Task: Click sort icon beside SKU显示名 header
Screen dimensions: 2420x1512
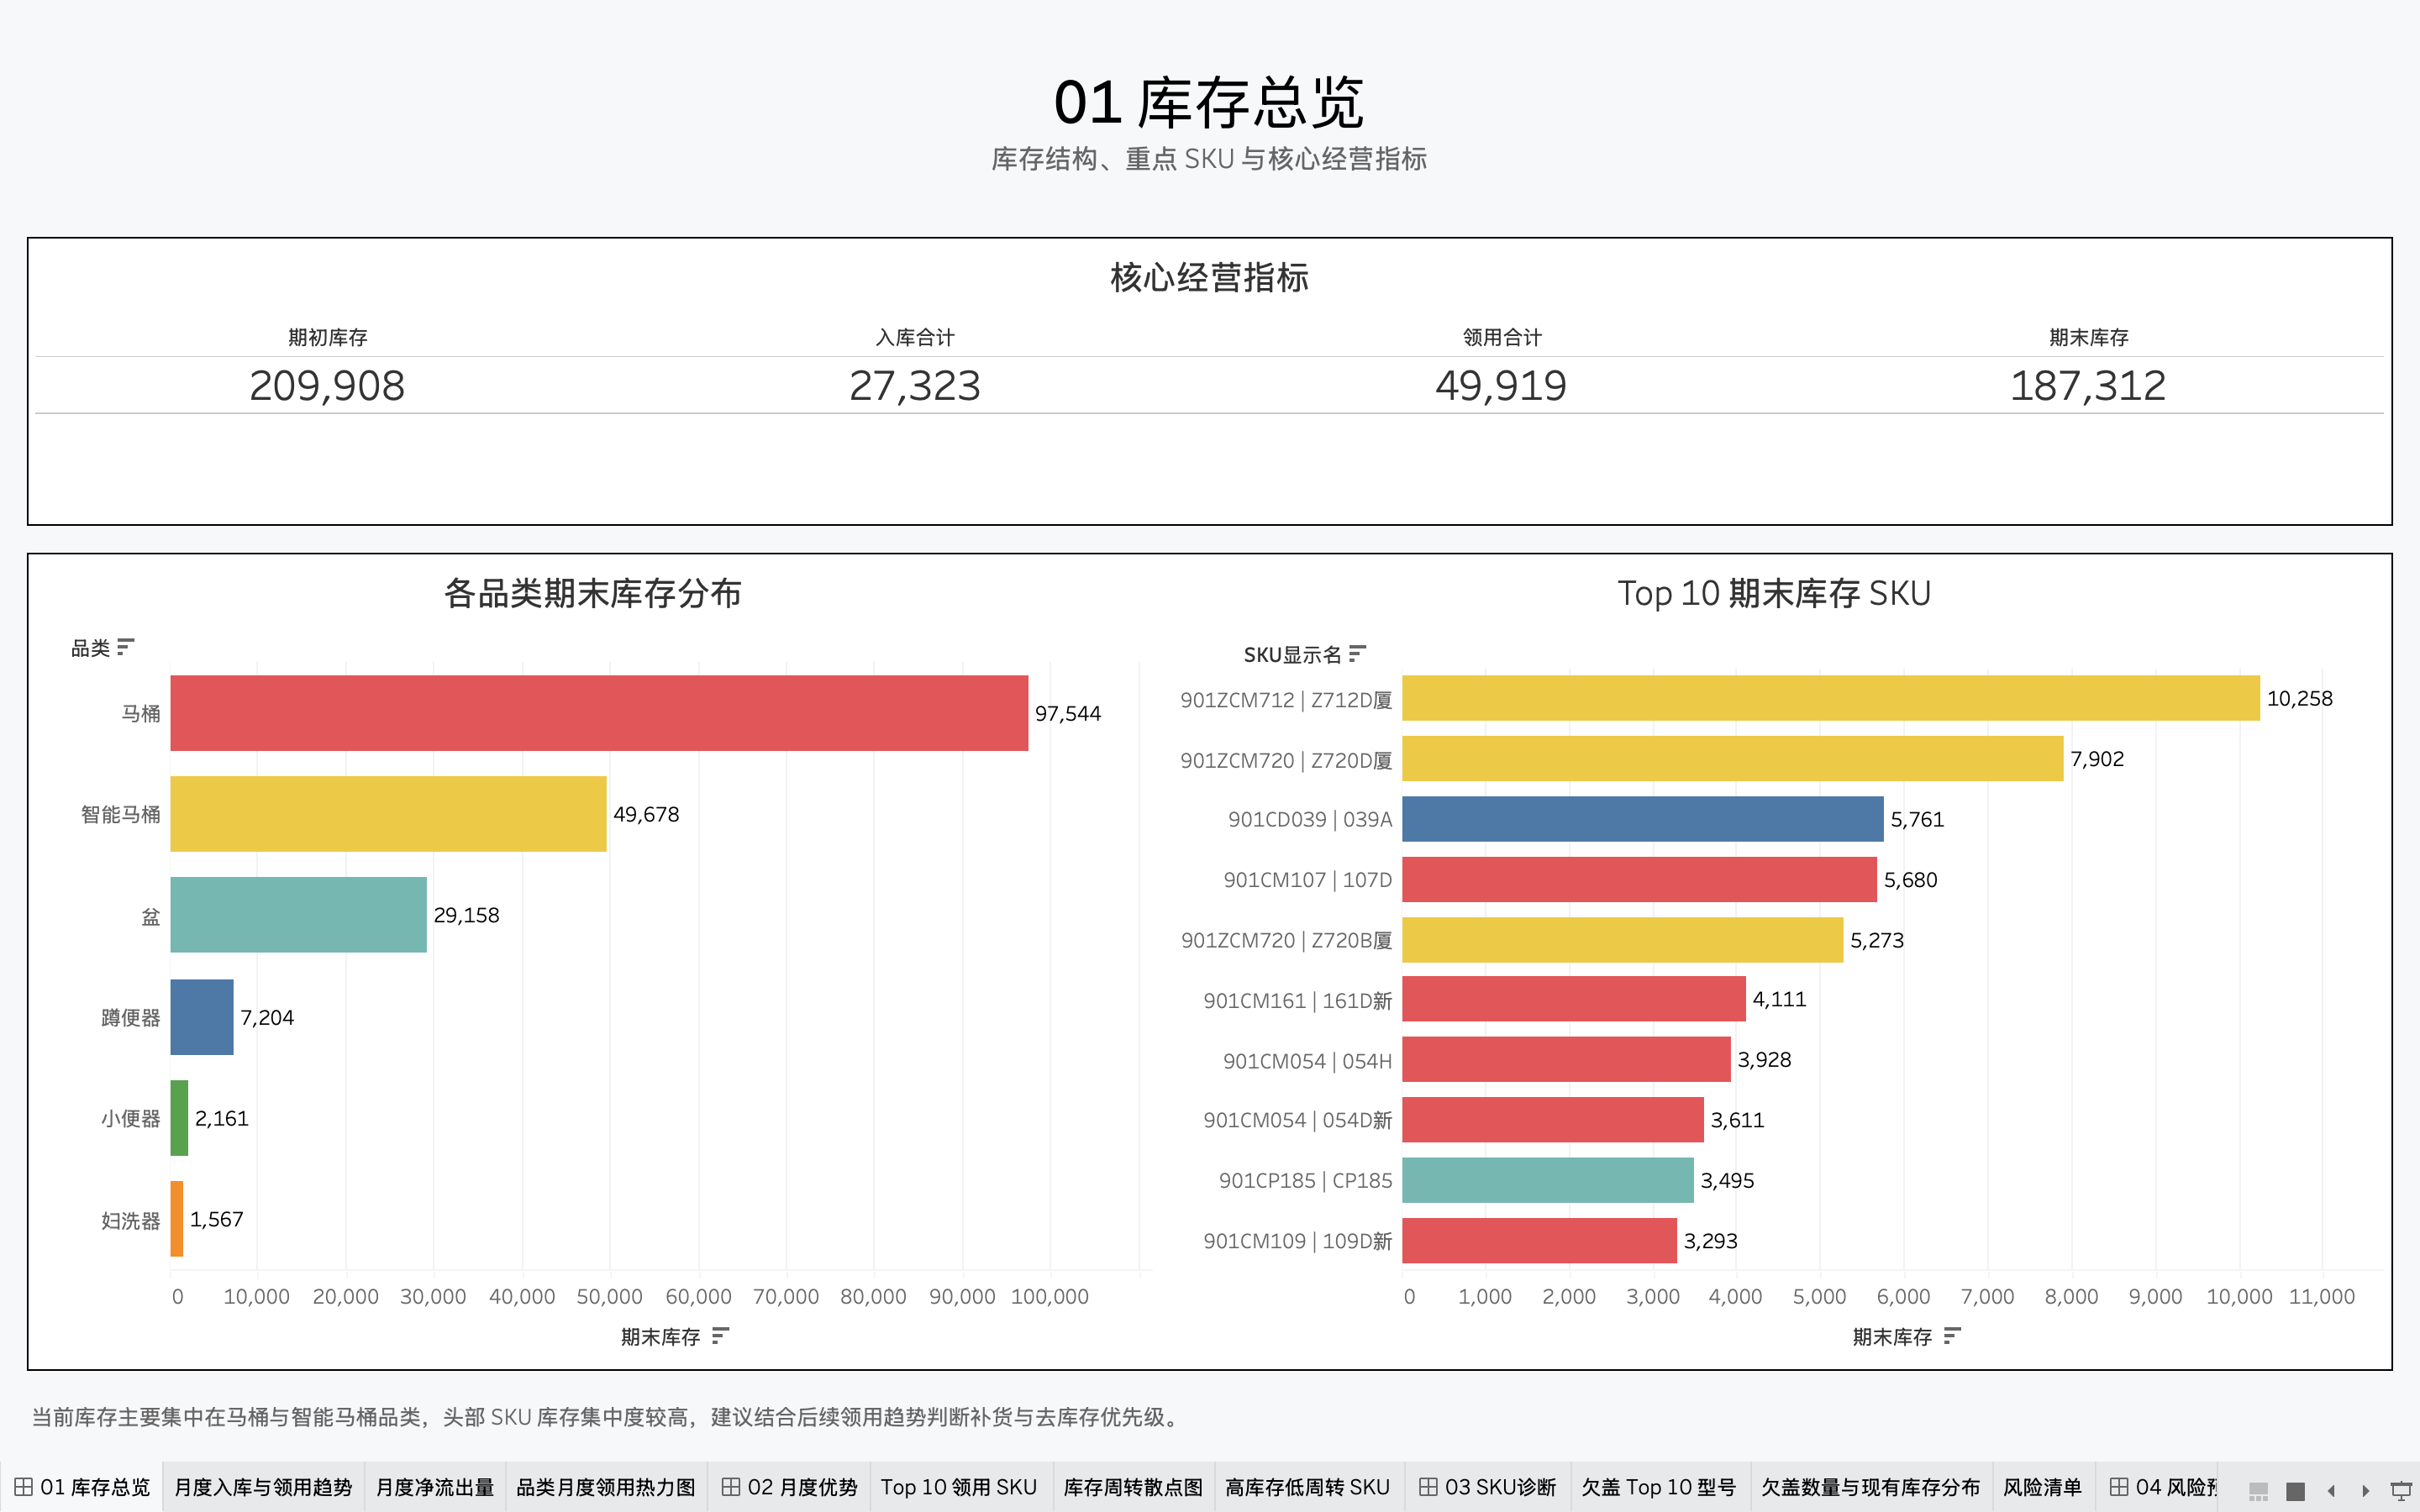Action: click(1356, 654)
